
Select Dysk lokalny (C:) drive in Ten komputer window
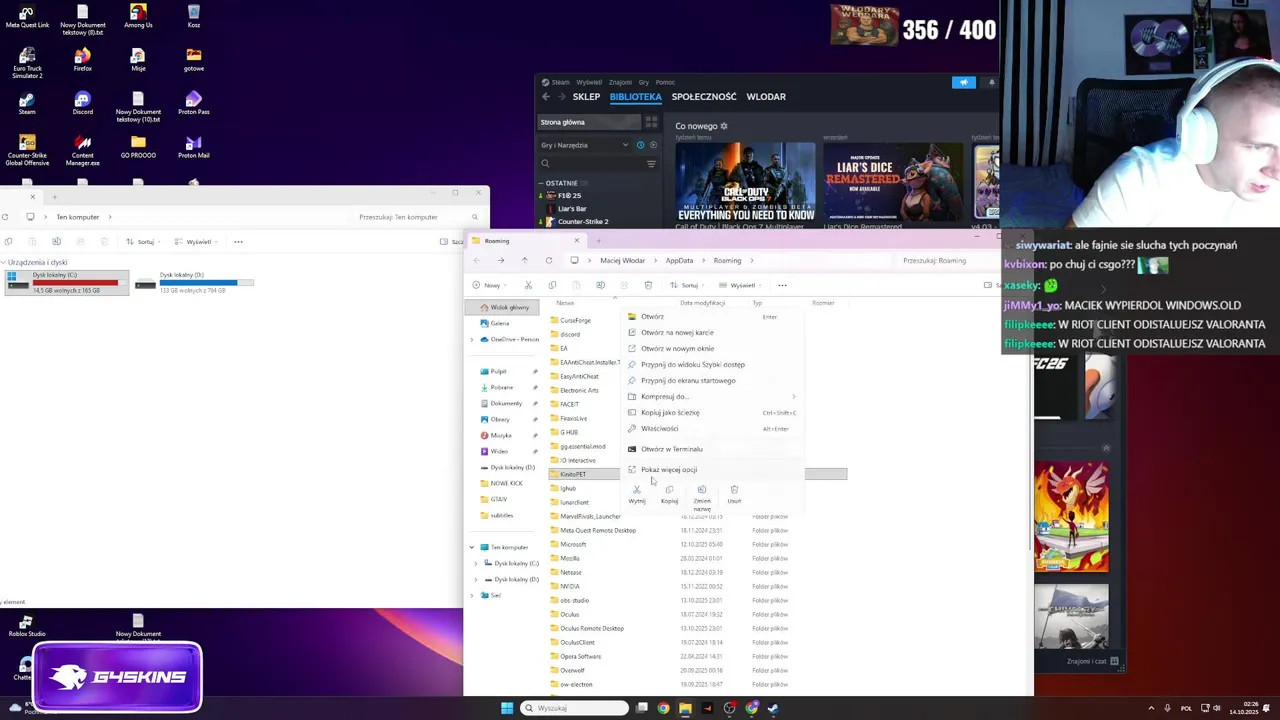coord(68,283)
